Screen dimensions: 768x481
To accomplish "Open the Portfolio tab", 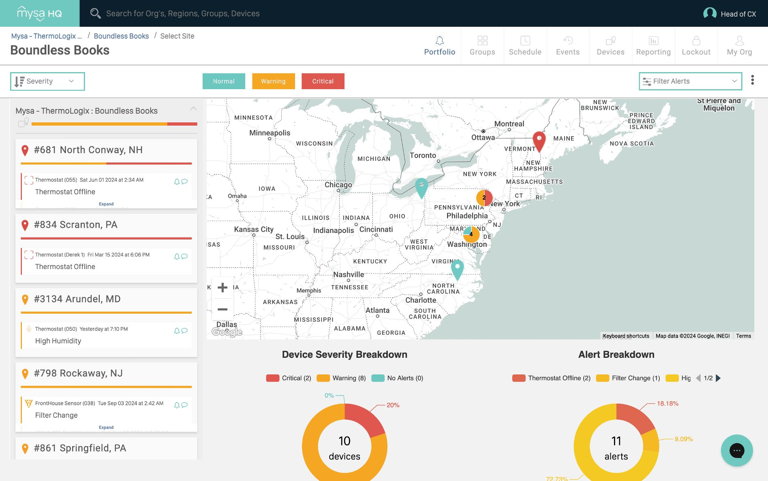I will click(439, 46).
